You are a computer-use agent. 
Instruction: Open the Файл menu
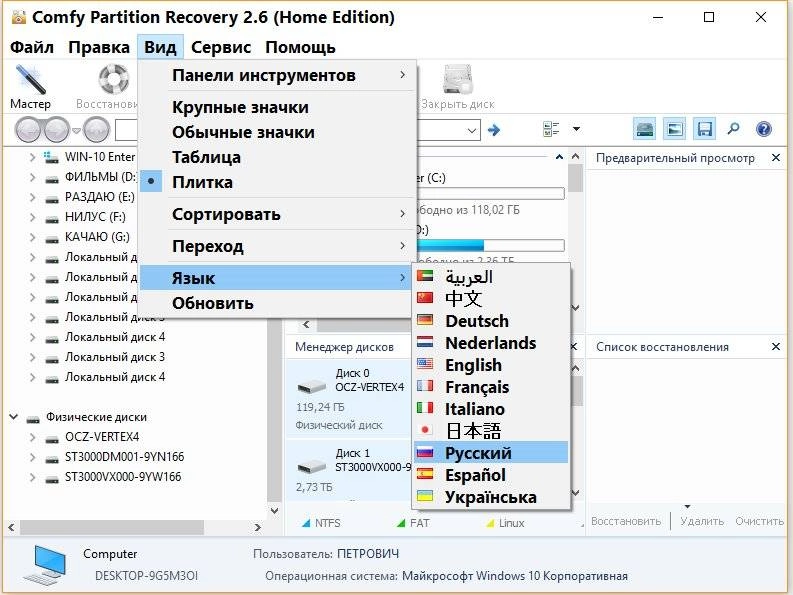(31, 47)
